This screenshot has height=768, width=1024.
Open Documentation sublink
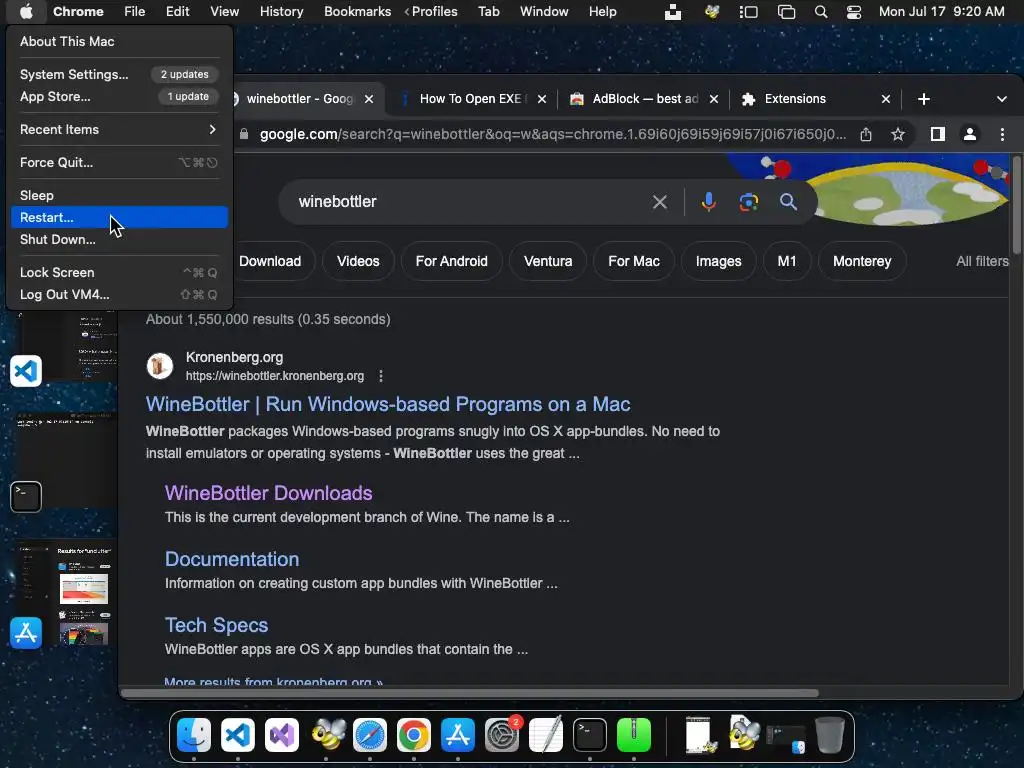click(232, 559)
